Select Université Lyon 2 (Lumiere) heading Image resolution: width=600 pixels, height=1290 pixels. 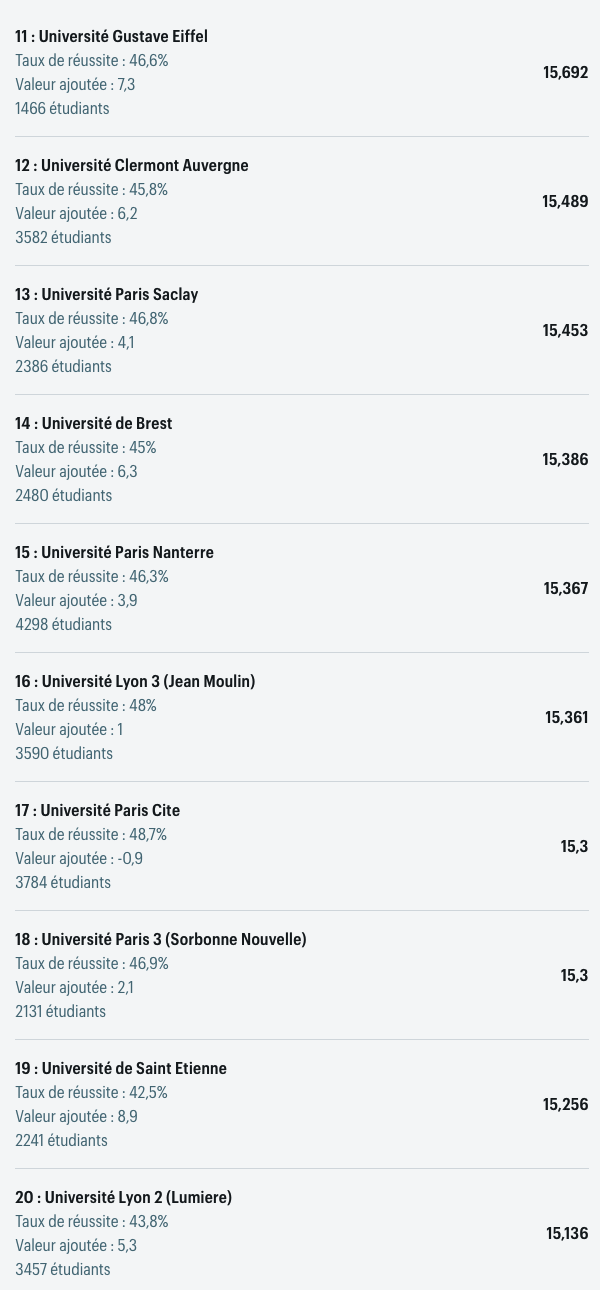coord(123,1198)
